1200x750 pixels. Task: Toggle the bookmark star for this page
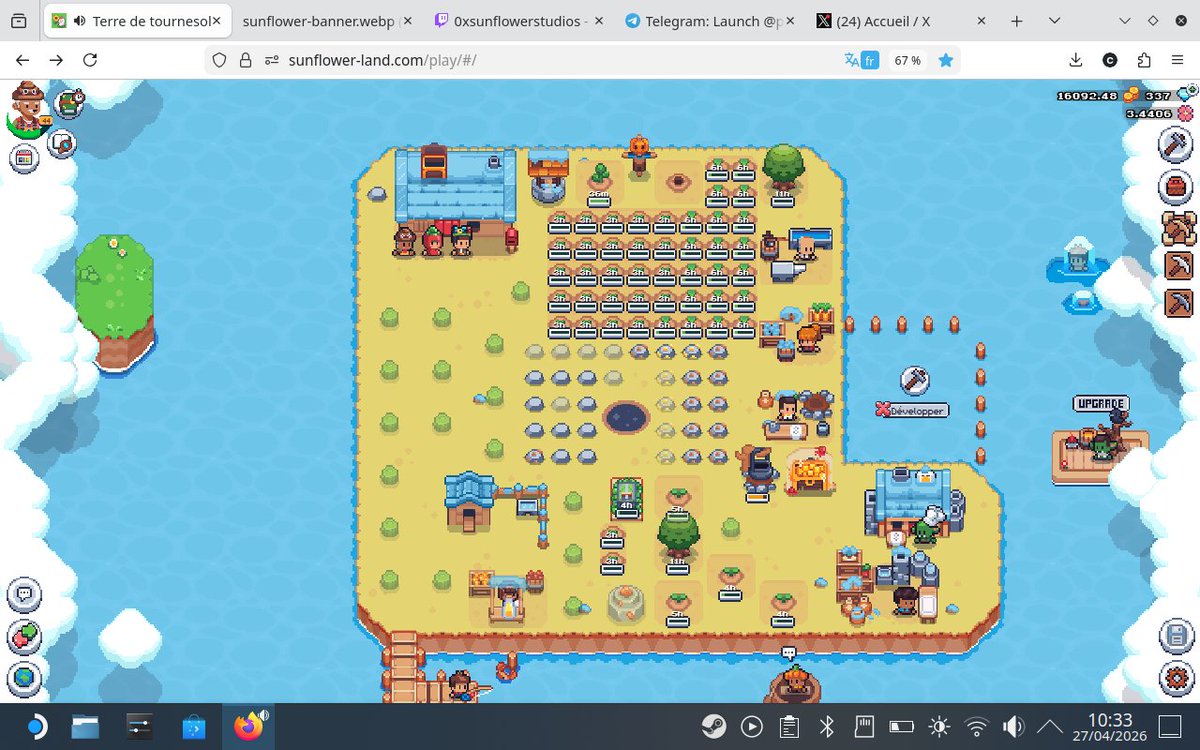945,60
